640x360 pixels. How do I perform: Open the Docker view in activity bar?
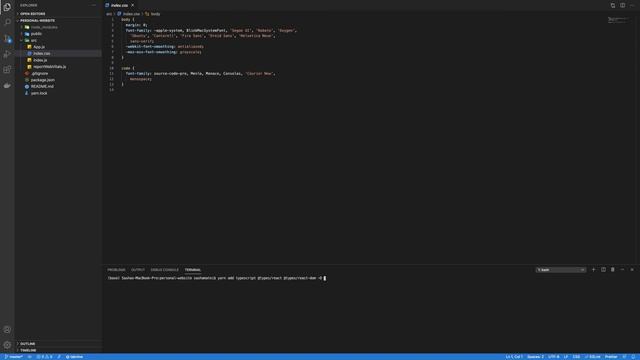[x=7, y=86]
